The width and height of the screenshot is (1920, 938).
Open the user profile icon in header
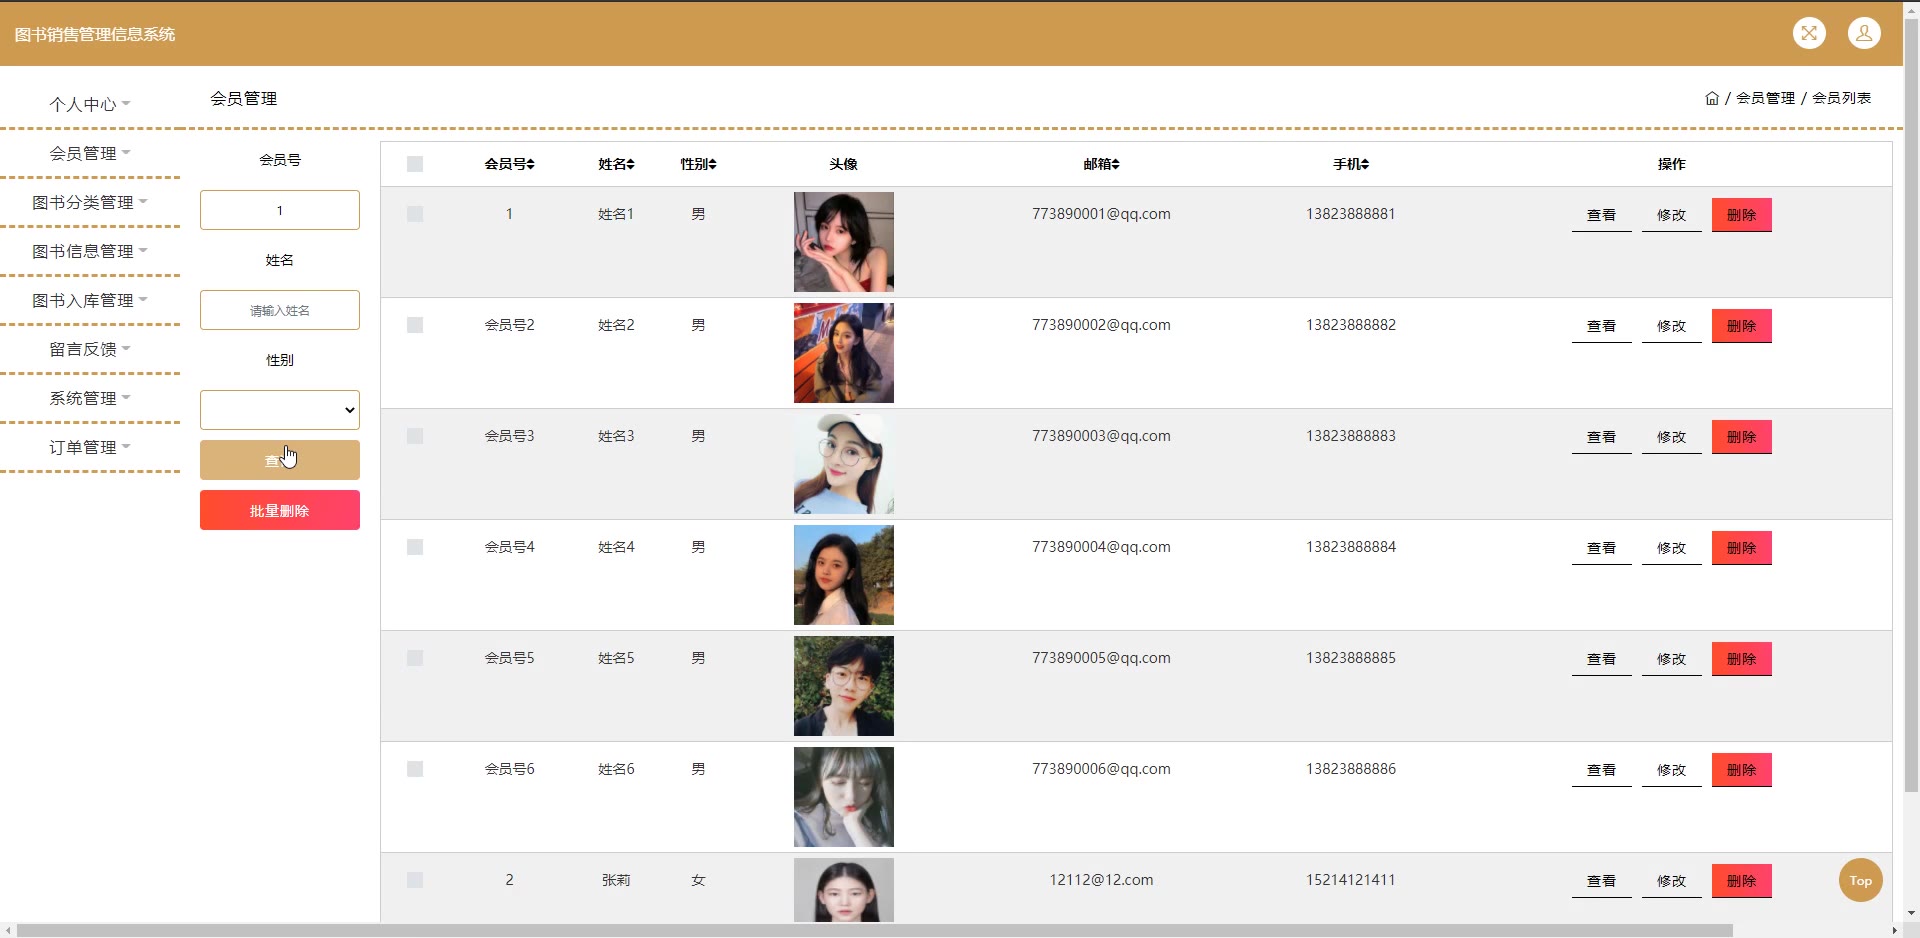pyautogui.click(x=1864, y=33)
